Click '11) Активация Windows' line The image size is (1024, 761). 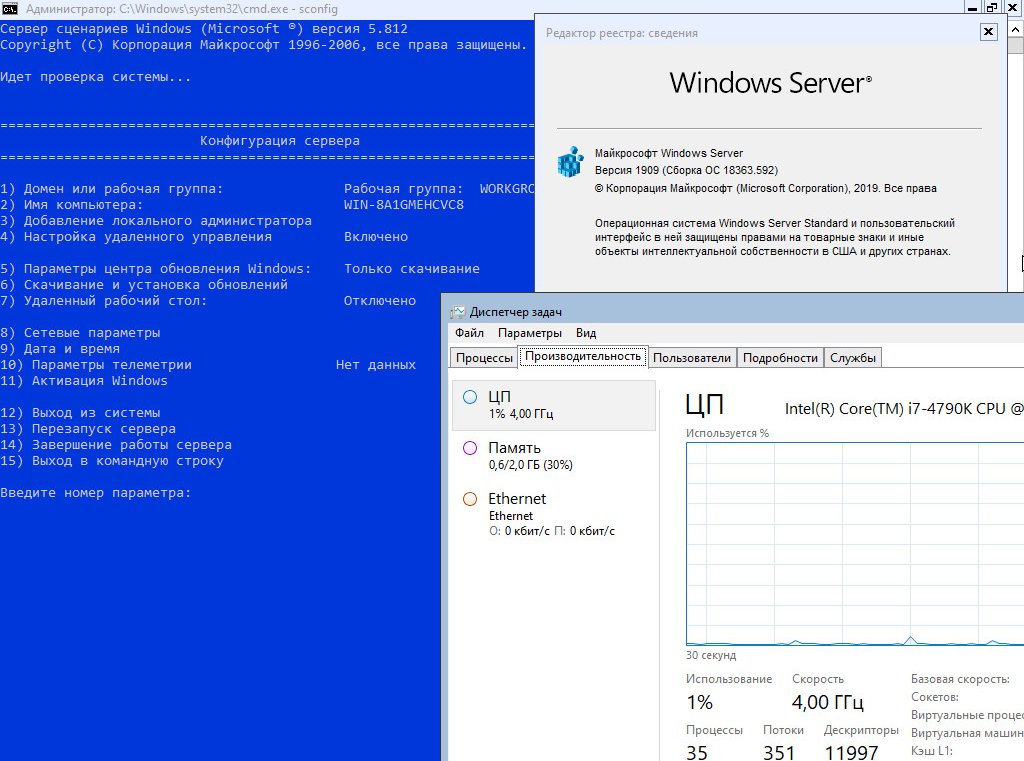coord(84,381)
